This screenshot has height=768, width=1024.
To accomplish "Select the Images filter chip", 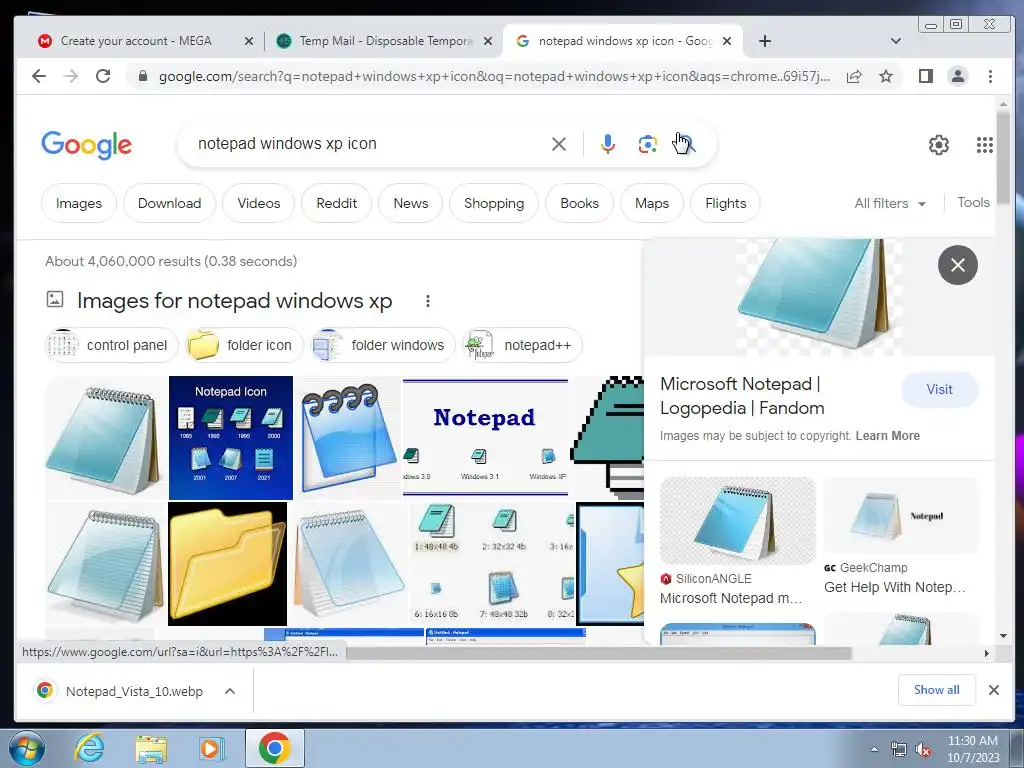I will 78,204.
